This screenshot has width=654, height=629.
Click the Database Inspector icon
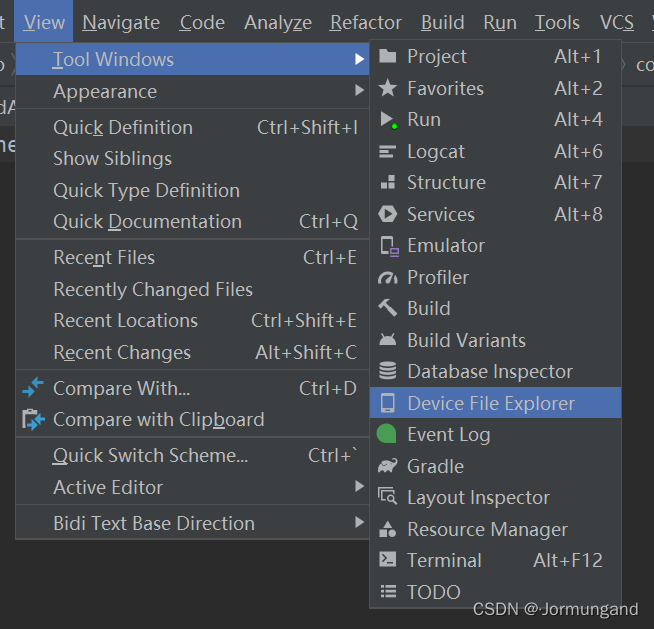pos(388,372)
